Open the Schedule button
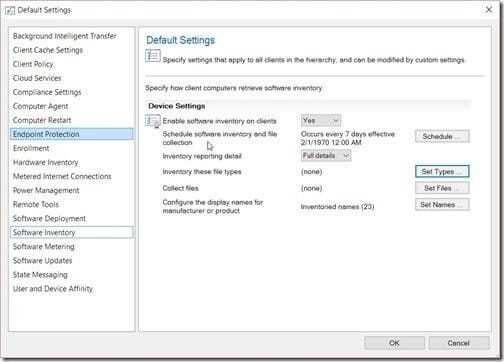Image resolution: width=504 pixels, height=362 pixels. coord(442,136)
